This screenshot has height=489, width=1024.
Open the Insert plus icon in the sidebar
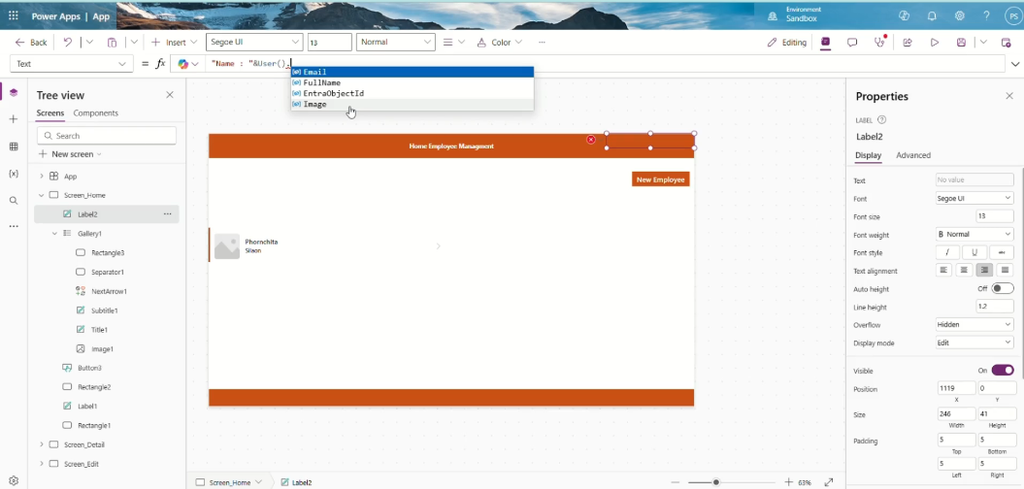14,119
